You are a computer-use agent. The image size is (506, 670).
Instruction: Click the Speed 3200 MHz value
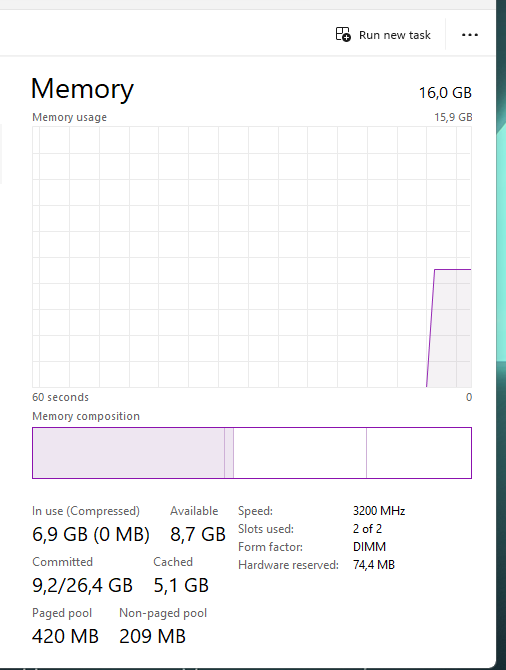point(379,511)
